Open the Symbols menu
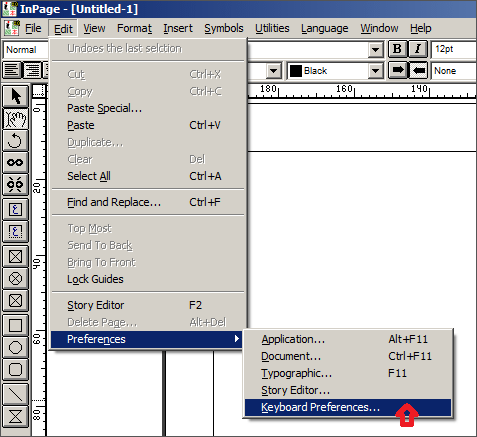The image size is (477, 437). pyautogui.click(x=224, y=28)
